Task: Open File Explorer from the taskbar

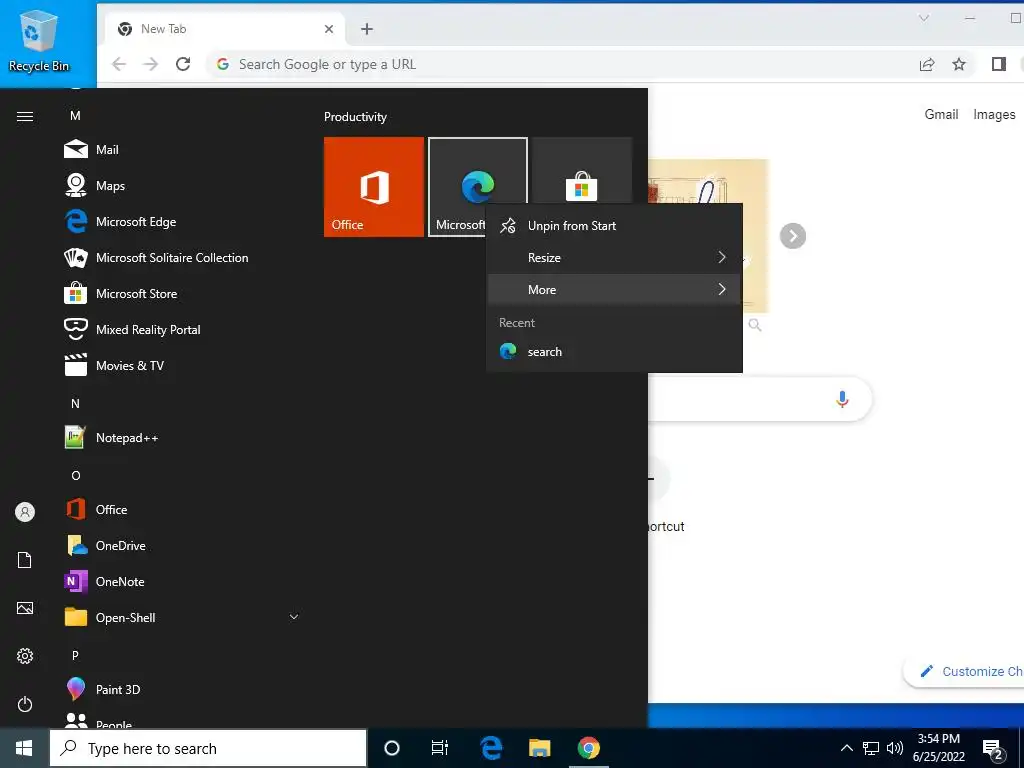Action: [x=539, y=748]
